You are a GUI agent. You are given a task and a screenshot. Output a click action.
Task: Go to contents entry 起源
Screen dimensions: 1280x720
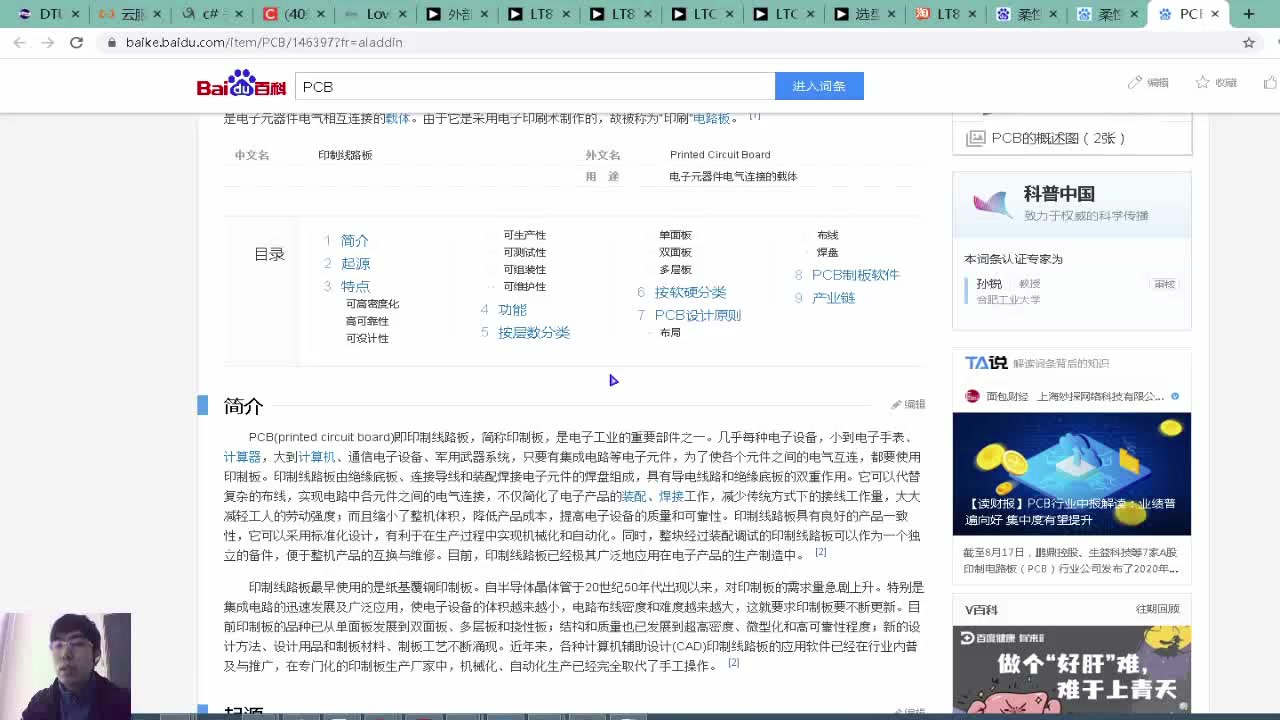(355, 263)
